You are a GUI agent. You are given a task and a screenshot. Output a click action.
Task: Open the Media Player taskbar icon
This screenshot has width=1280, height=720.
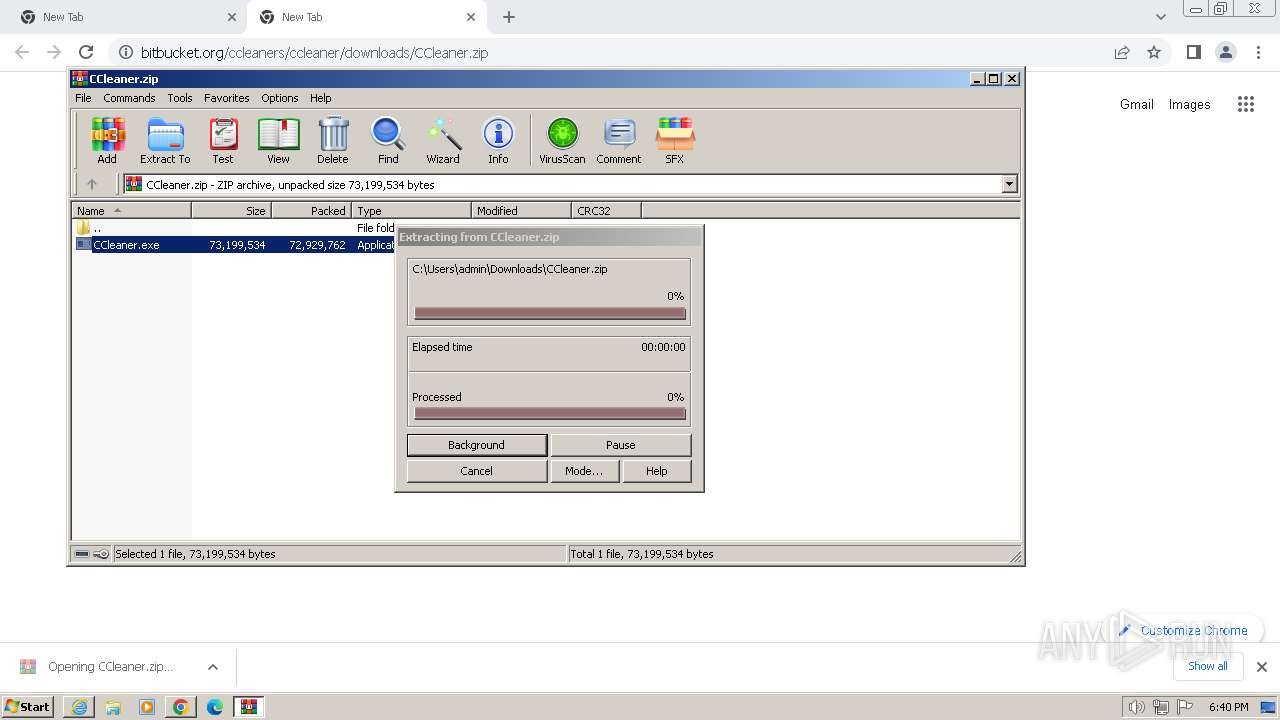(x=147, y=707)
